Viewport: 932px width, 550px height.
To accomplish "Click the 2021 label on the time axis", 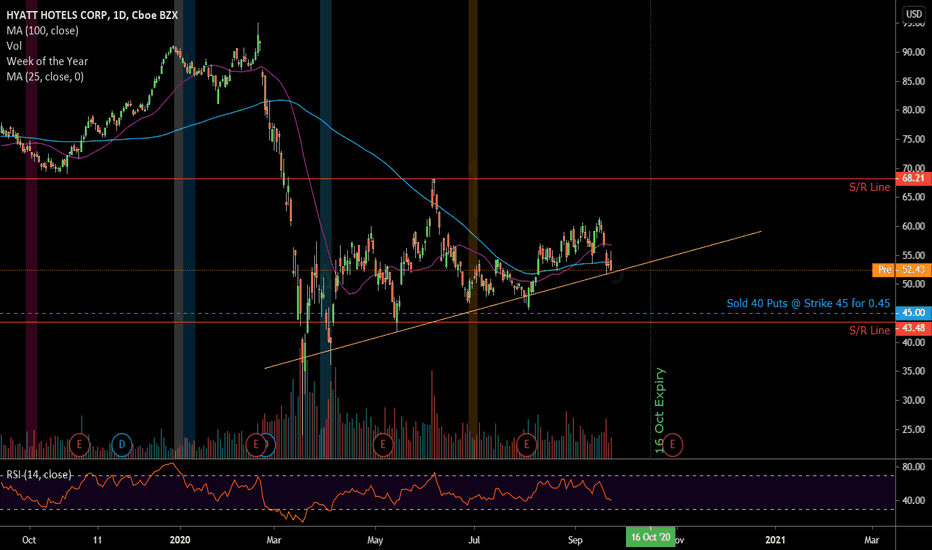I will (775, 540).
